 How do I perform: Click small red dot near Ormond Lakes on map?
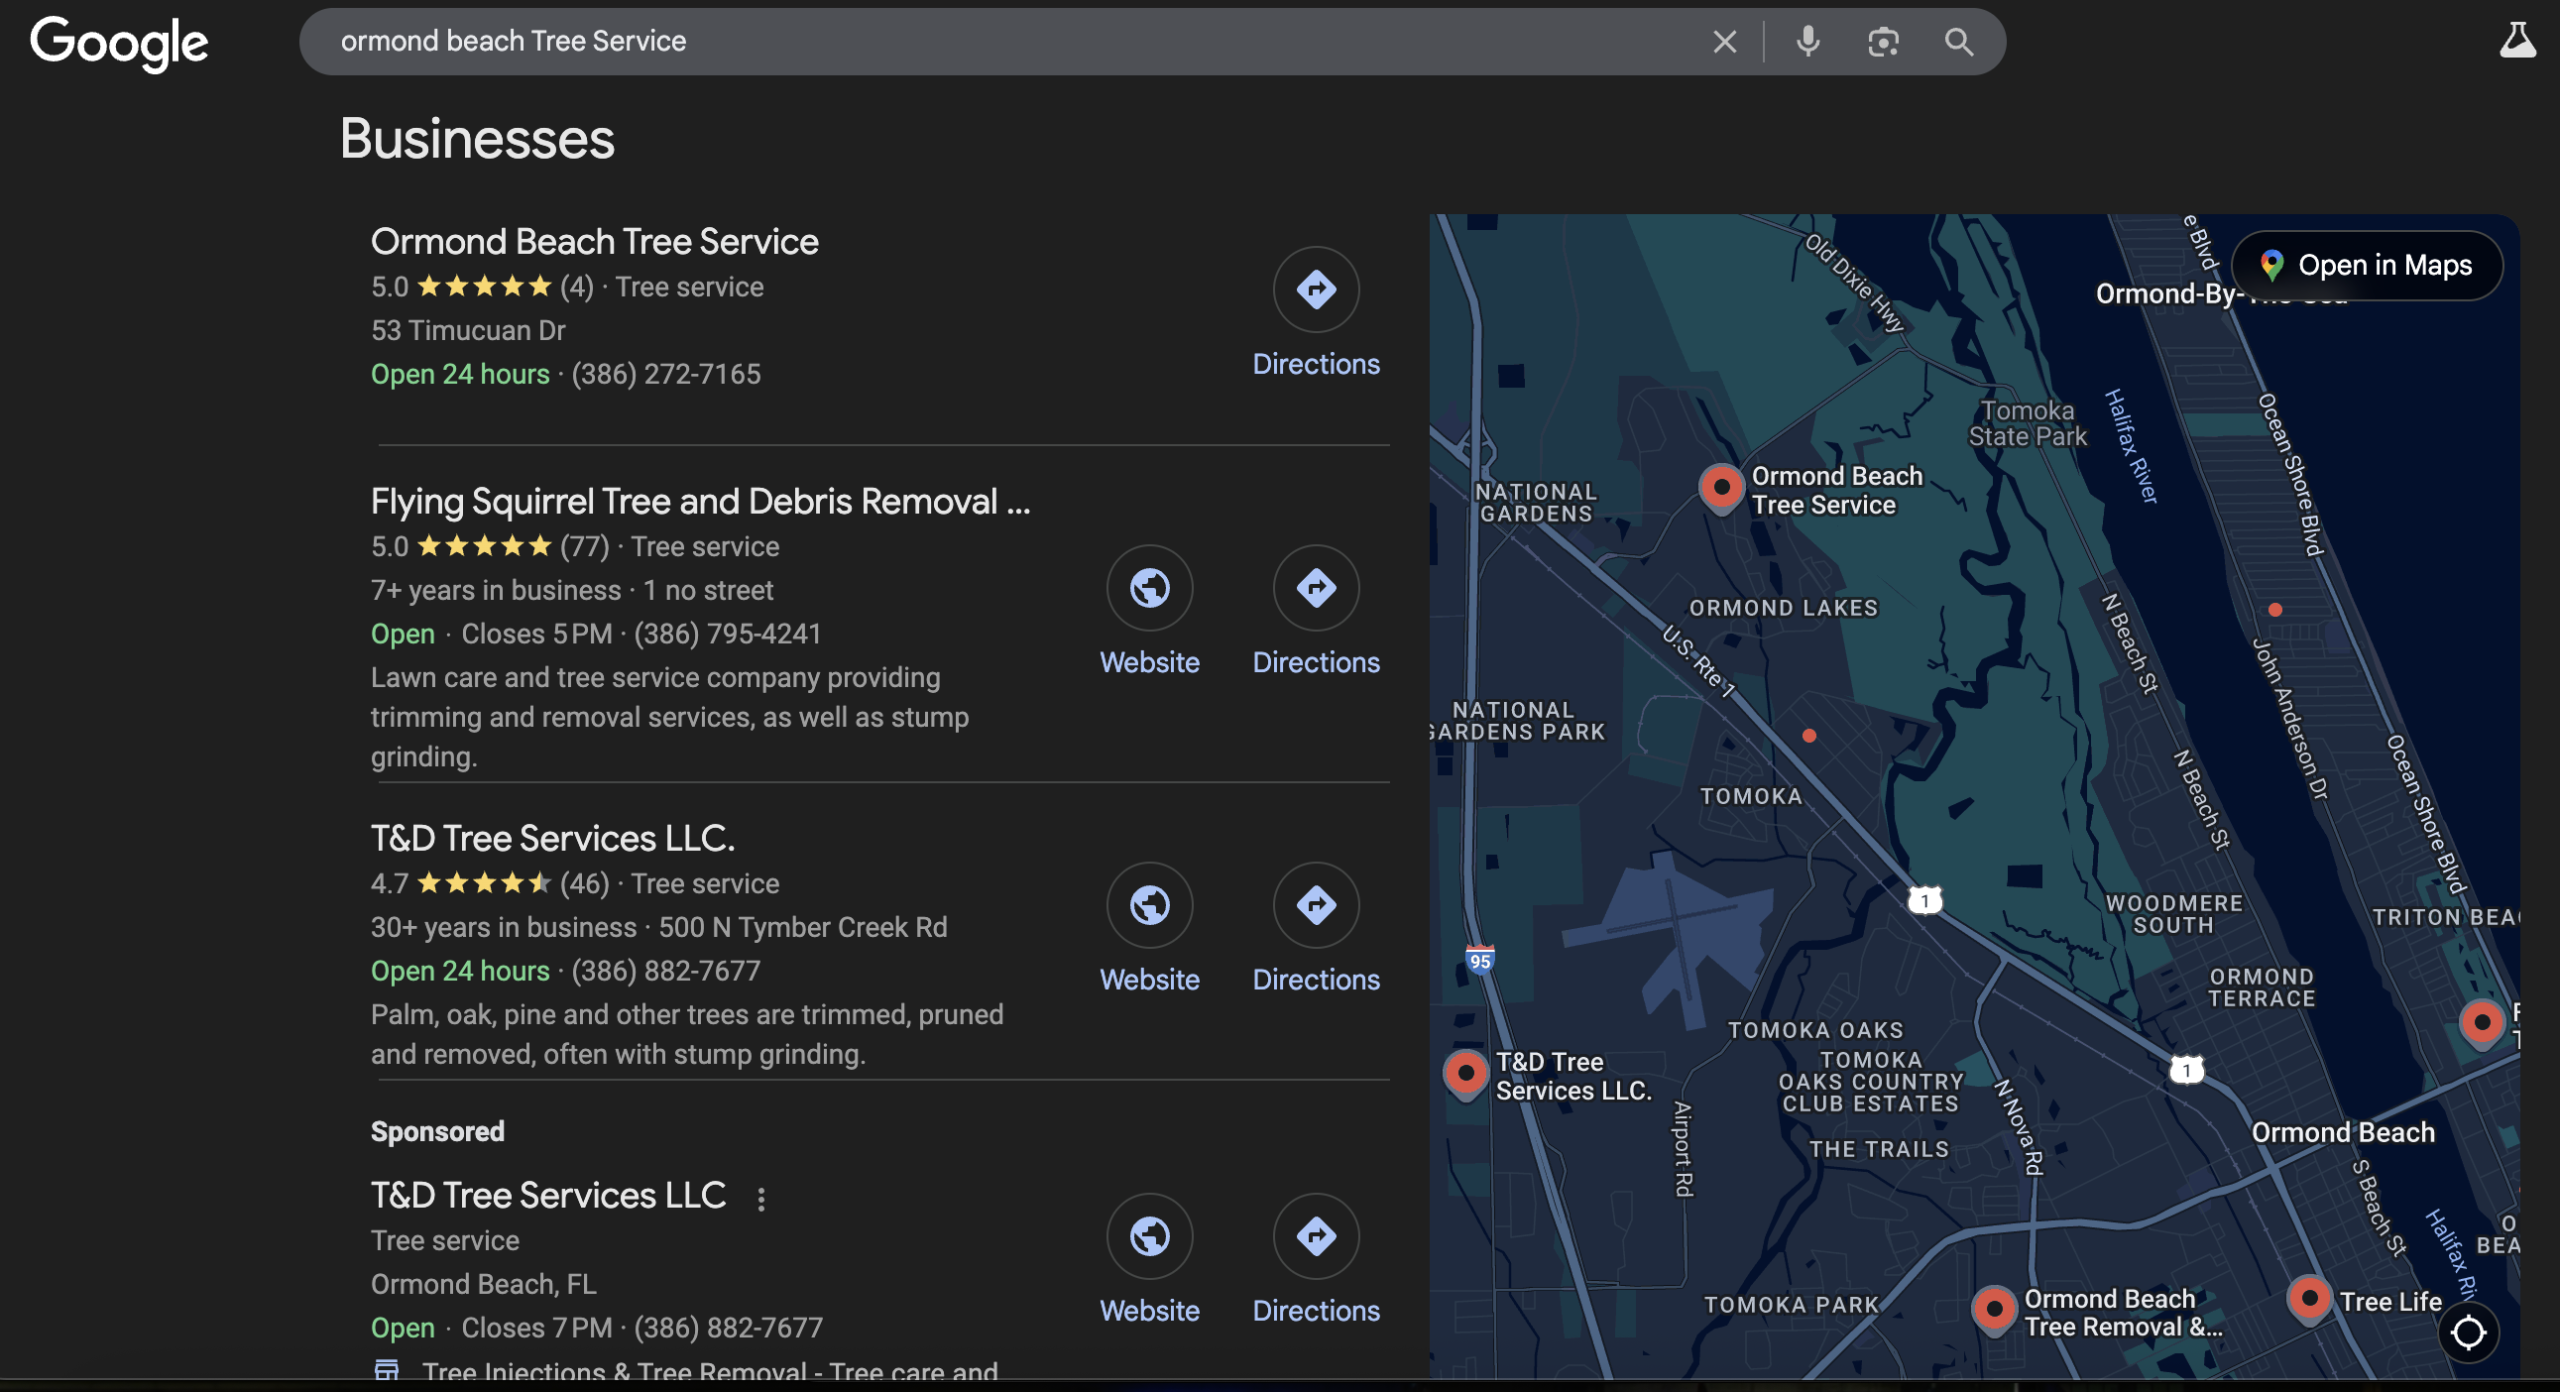point(1808,736)
